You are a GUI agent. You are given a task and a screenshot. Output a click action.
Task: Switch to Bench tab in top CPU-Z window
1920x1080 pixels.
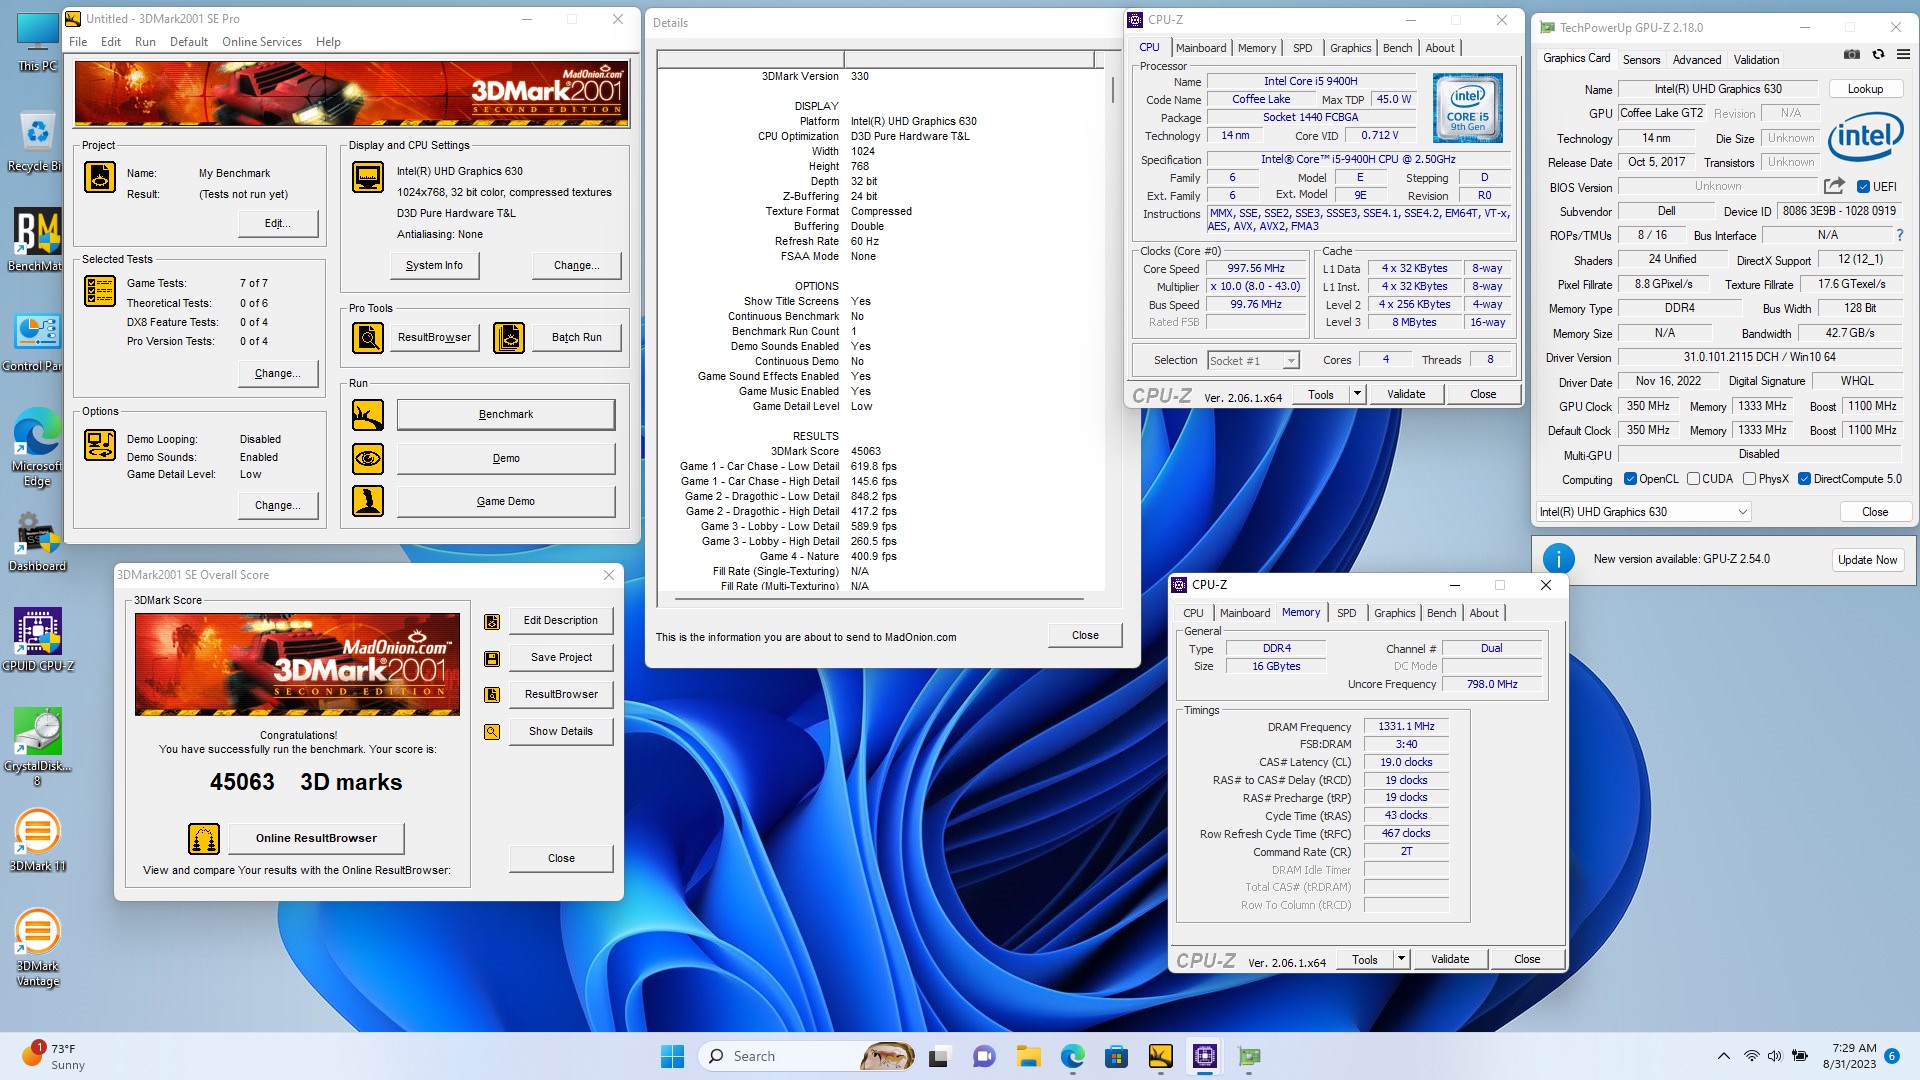pos(1397,48)
